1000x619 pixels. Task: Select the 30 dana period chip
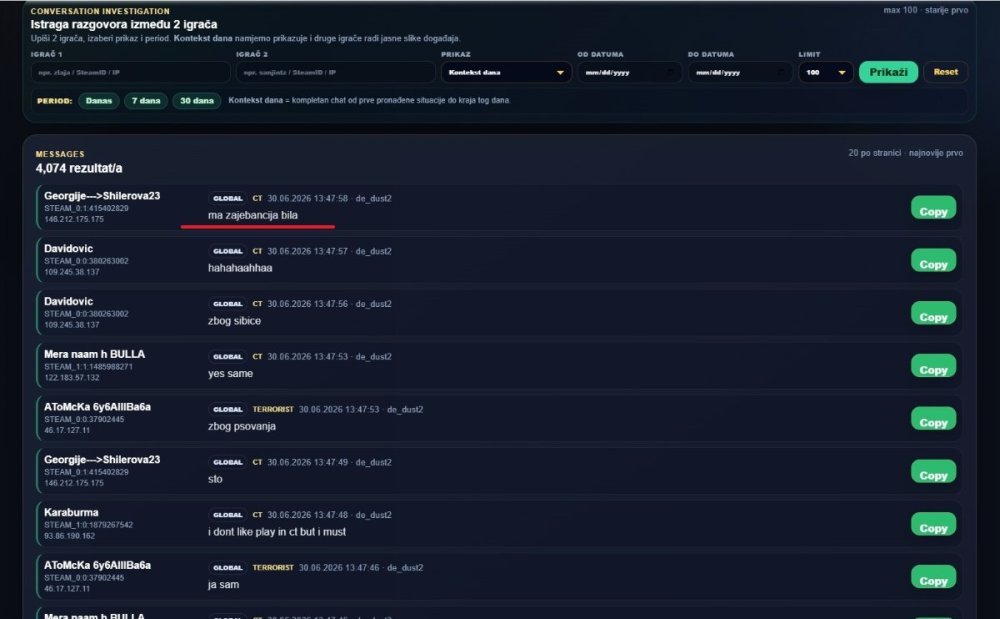[196, 101]
